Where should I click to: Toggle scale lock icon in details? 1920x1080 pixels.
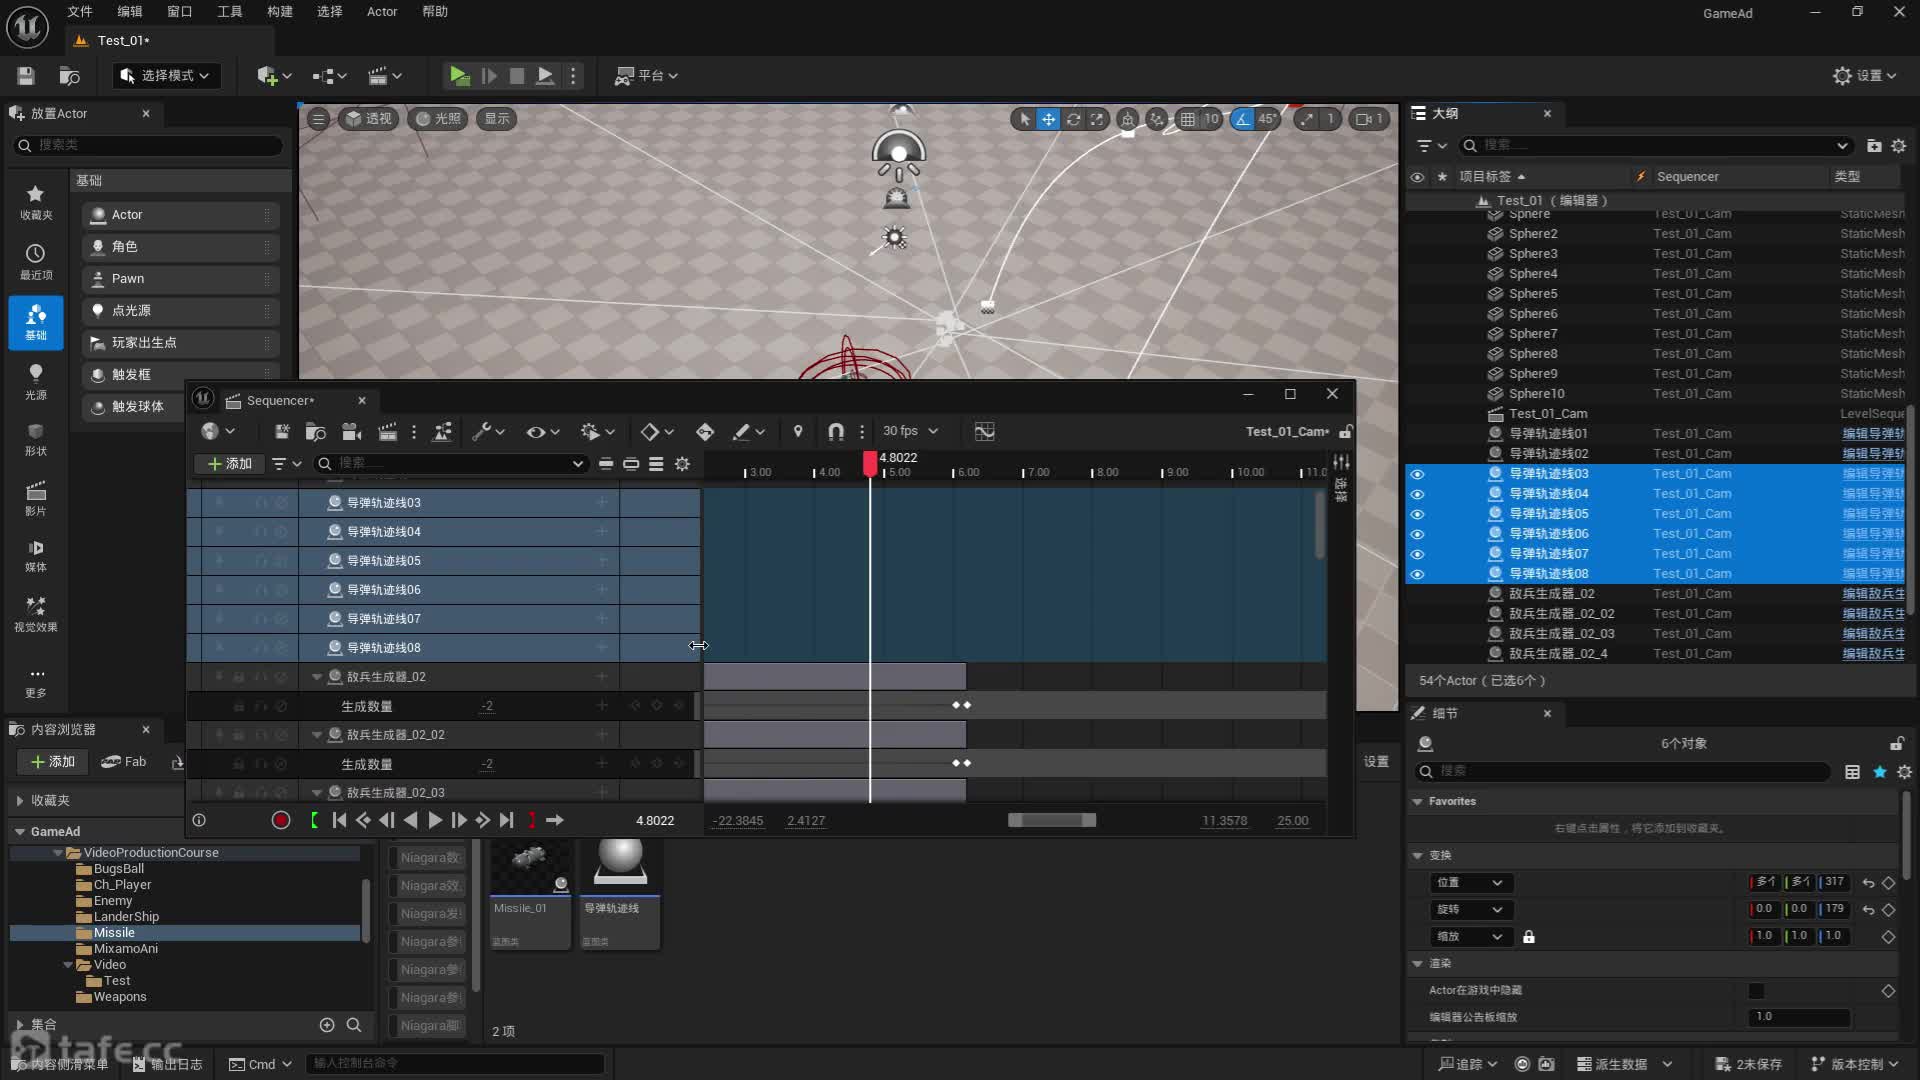click(x=1529, y=937)
